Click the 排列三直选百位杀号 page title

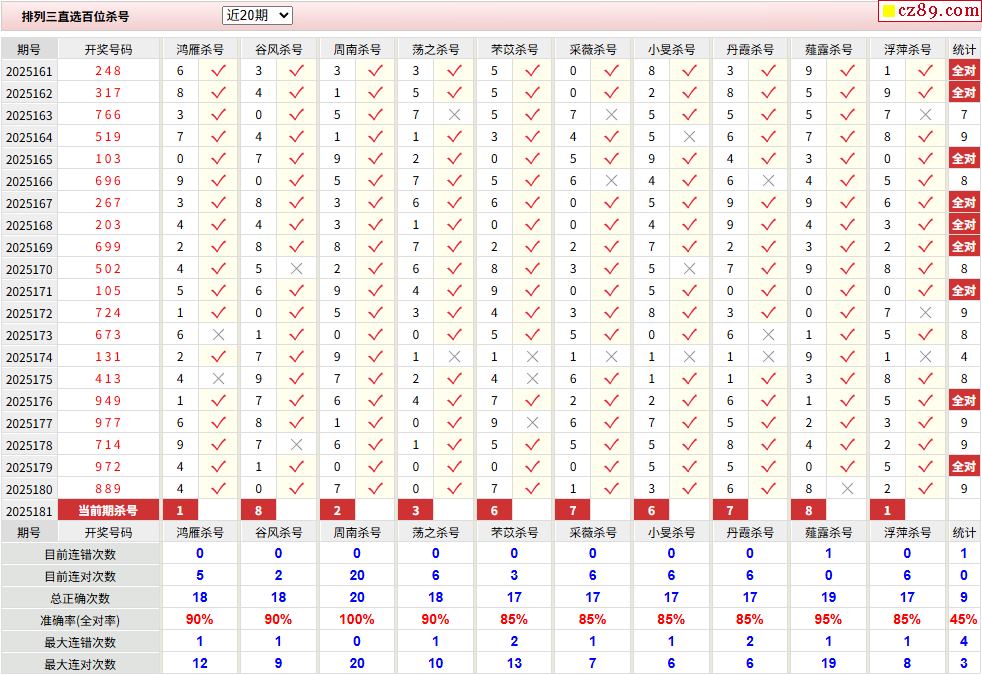[x=75, y=17]
